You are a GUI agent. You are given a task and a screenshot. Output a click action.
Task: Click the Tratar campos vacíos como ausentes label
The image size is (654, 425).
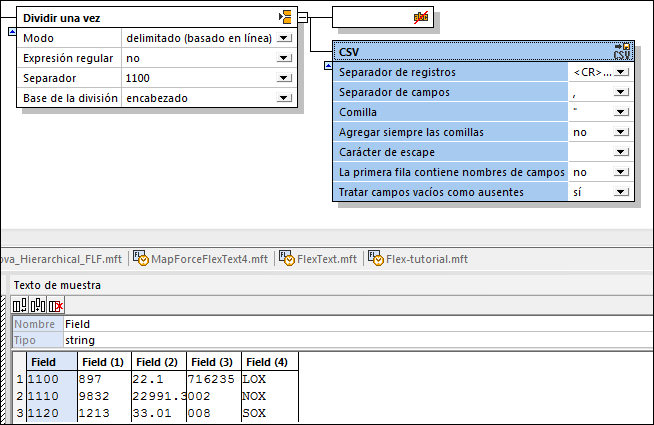click(x=431, y=192)
